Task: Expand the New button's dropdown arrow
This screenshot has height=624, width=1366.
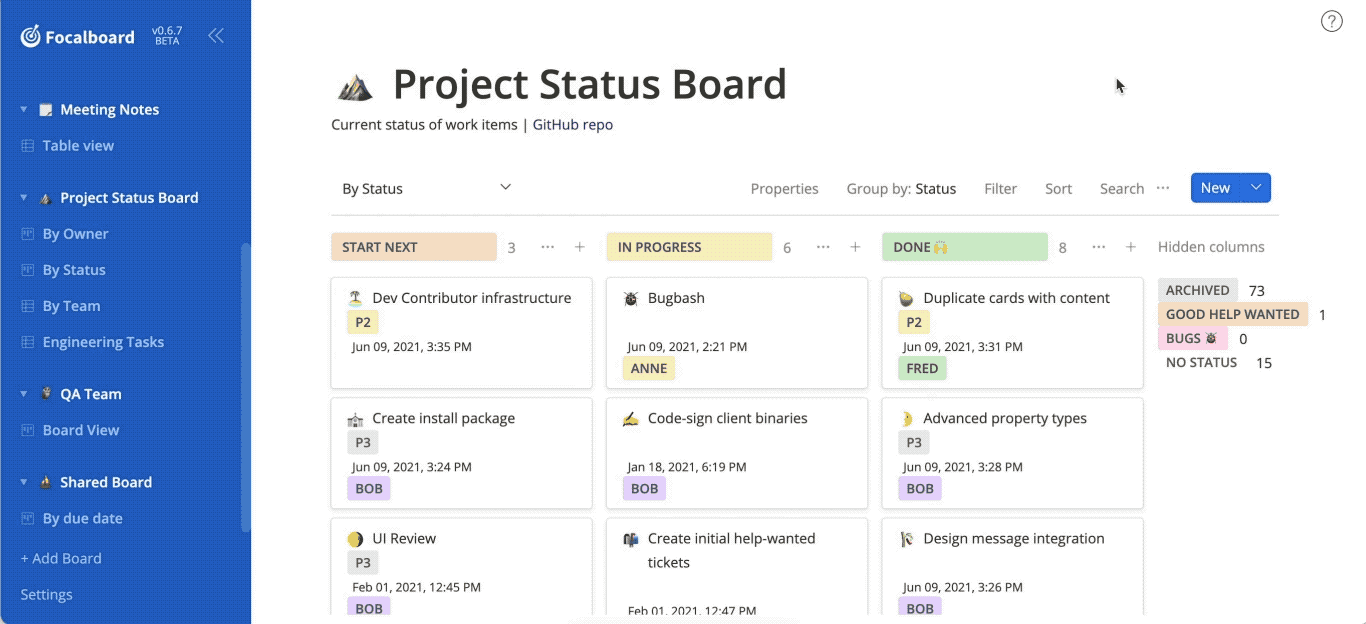Action: tap(1257, 187)
